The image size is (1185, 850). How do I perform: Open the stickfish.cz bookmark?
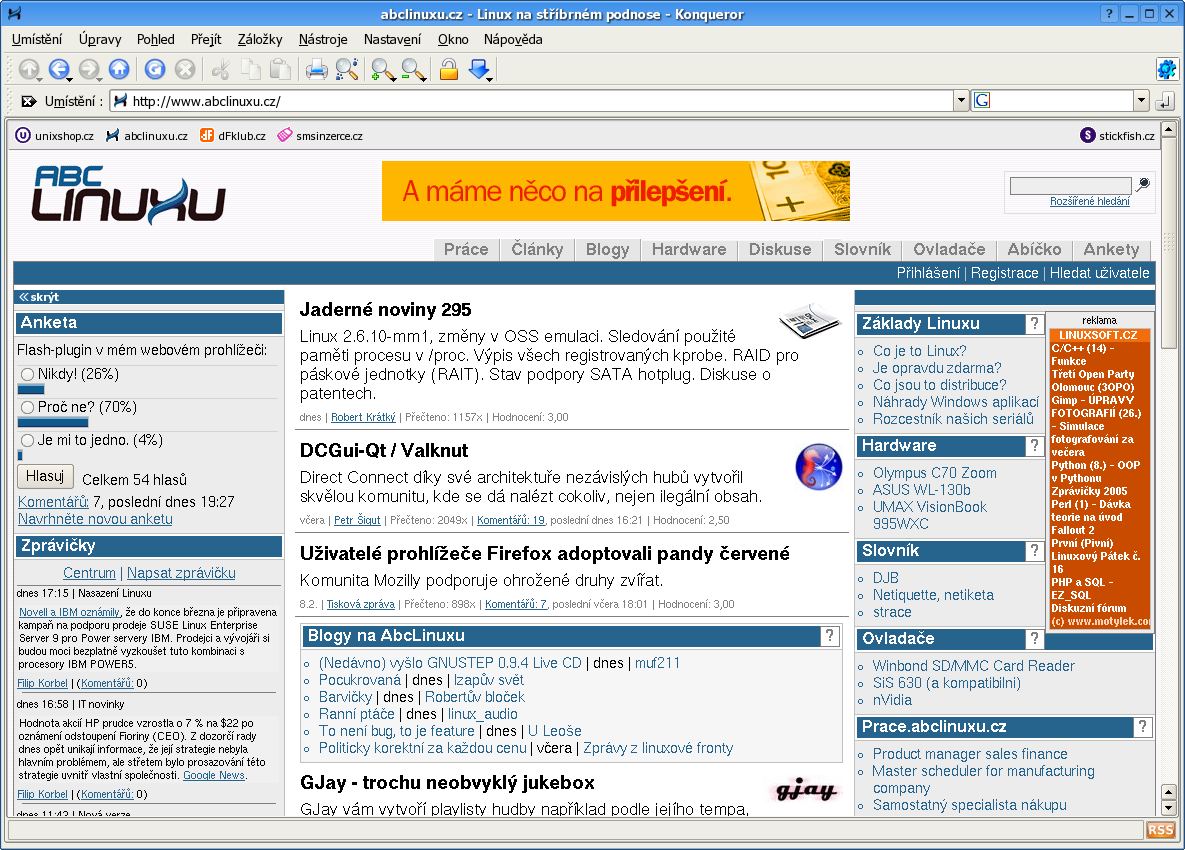pos(1118,136)
